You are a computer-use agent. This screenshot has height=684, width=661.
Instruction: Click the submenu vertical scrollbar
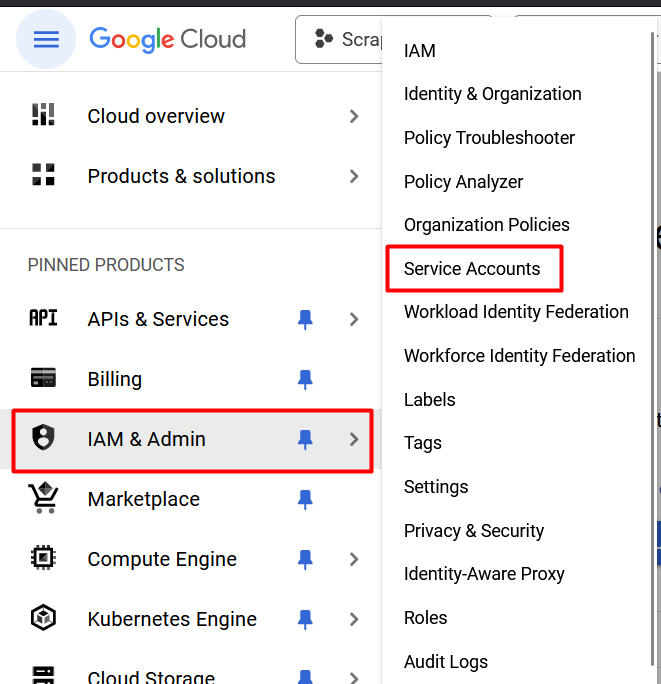coord(653,349)
